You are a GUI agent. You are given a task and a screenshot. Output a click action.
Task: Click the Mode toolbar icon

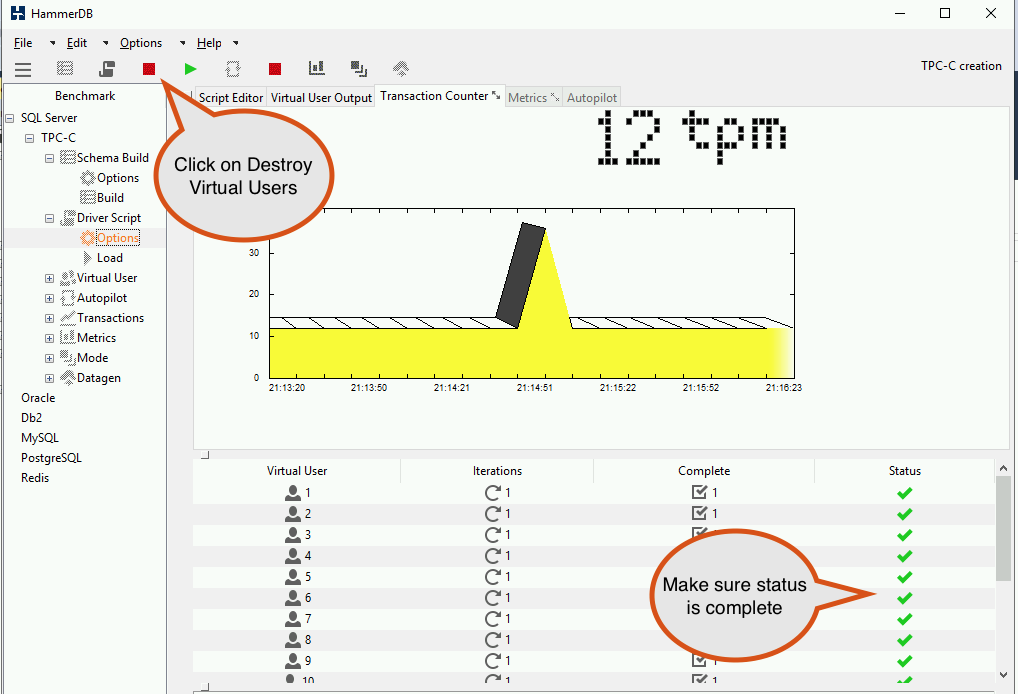(x=359, y=68)
